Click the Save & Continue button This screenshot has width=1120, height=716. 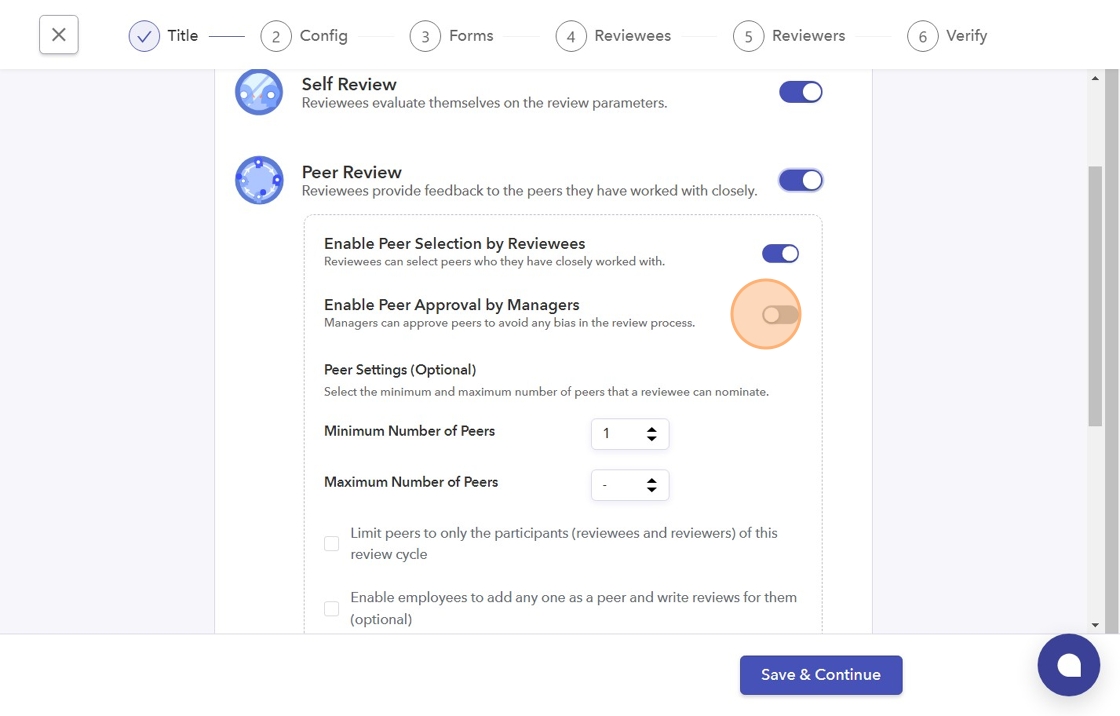821,675
